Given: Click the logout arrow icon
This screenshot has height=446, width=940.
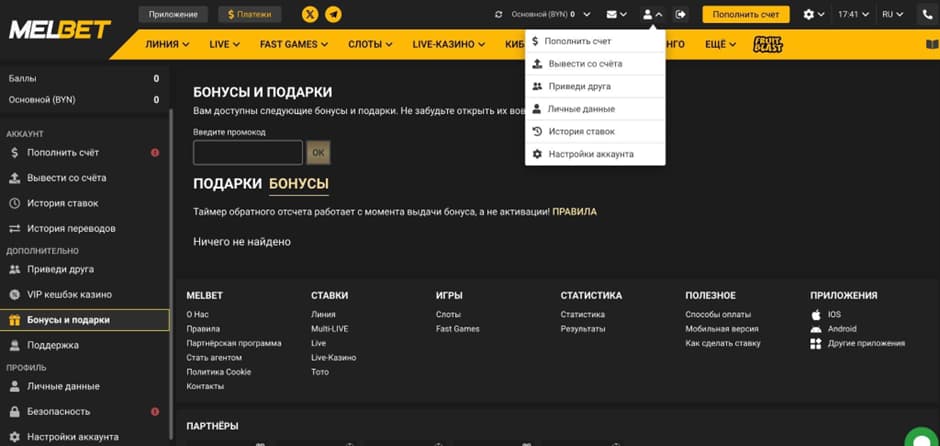Looking at the screenshot, I should (x=680, y=14).
